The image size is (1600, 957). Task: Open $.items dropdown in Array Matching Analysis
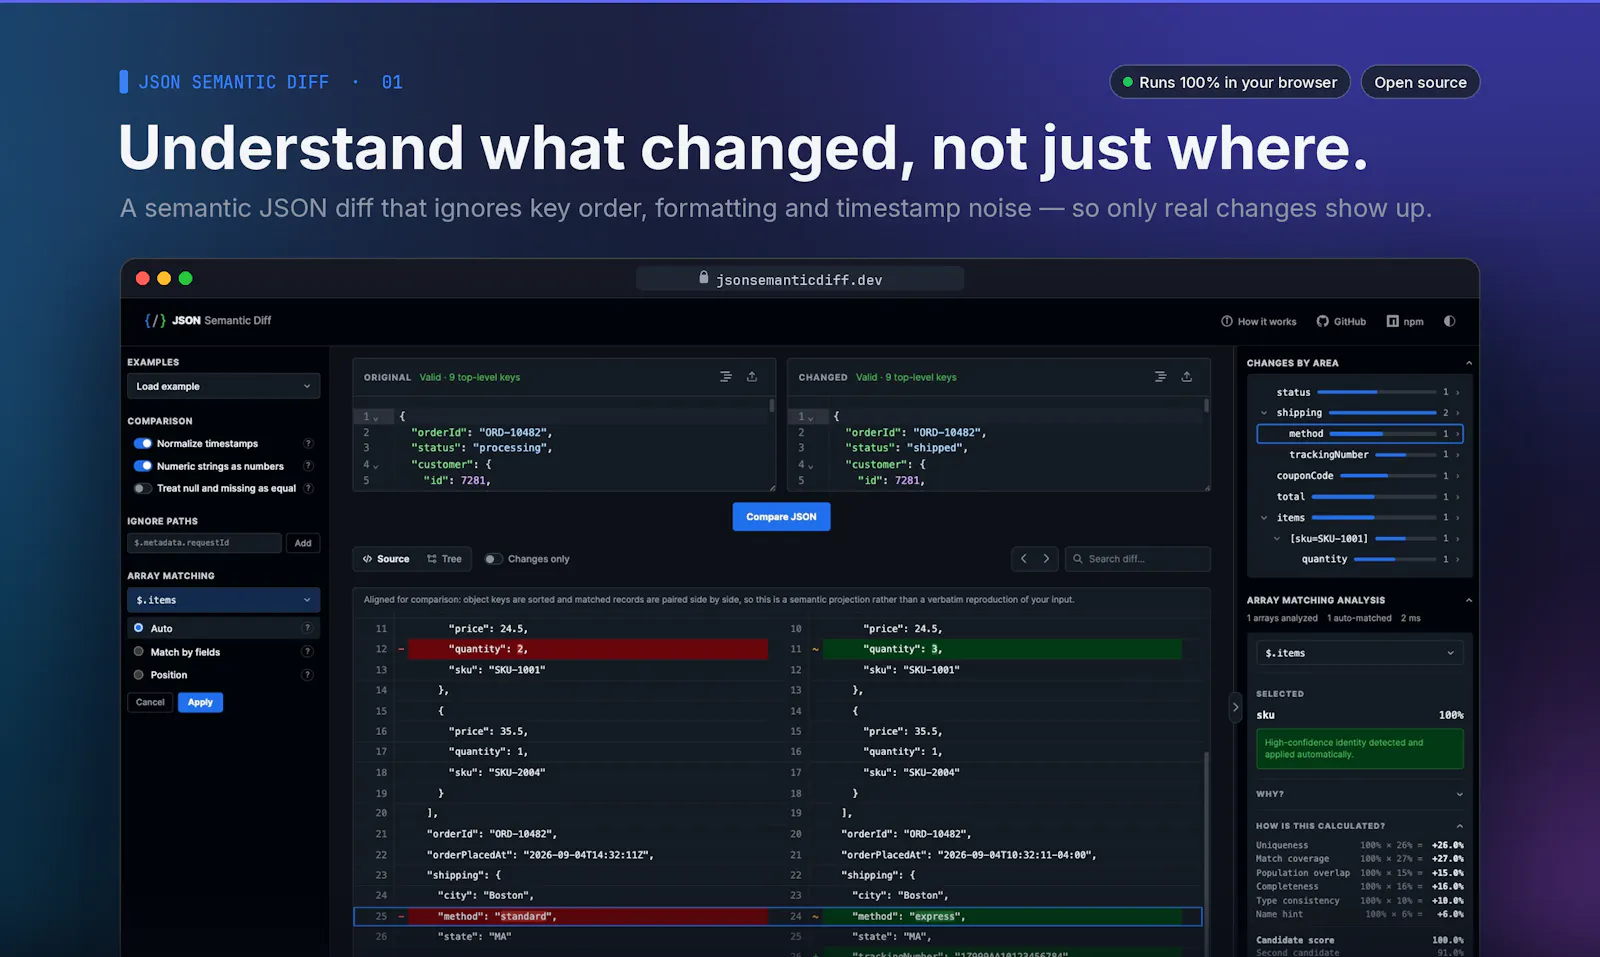(x=1360, y=653)
